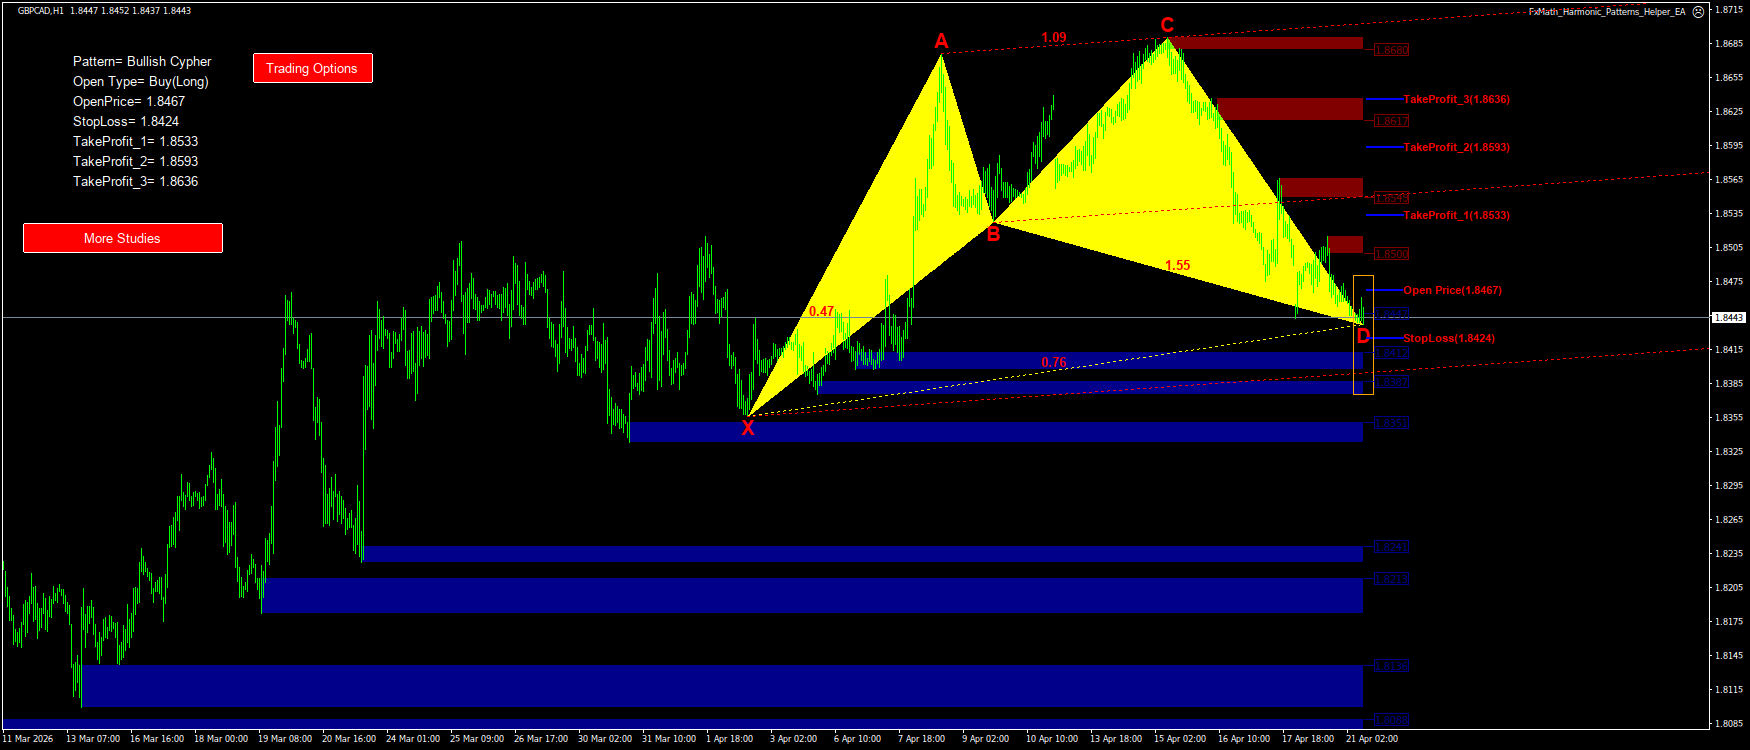Click the 15 Apr 02:00 time label

[x=1180, y=739]
